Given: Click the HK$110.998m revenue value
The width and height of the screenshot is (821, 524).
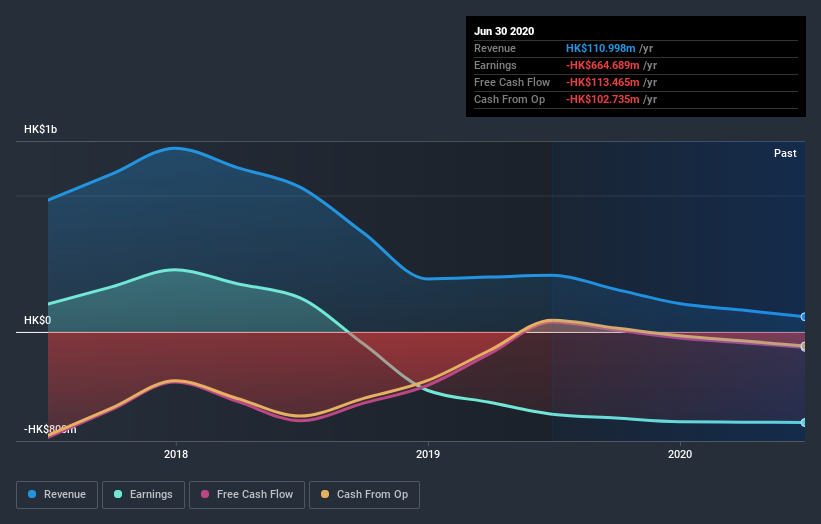Looking at the screenshot, I should click(x=600, y=48).
